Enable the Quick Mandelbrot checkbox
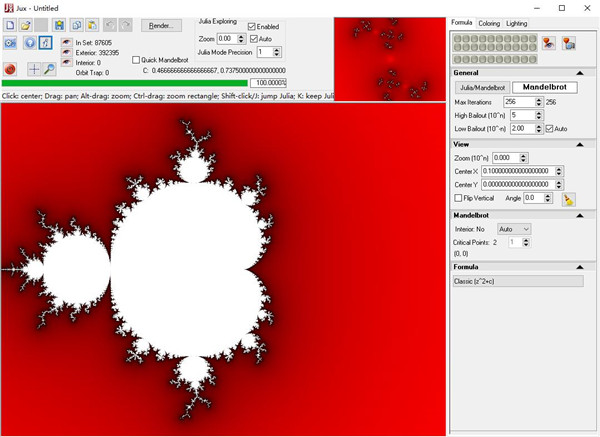Viewport: 600px width, 437px height. (137, 60)
